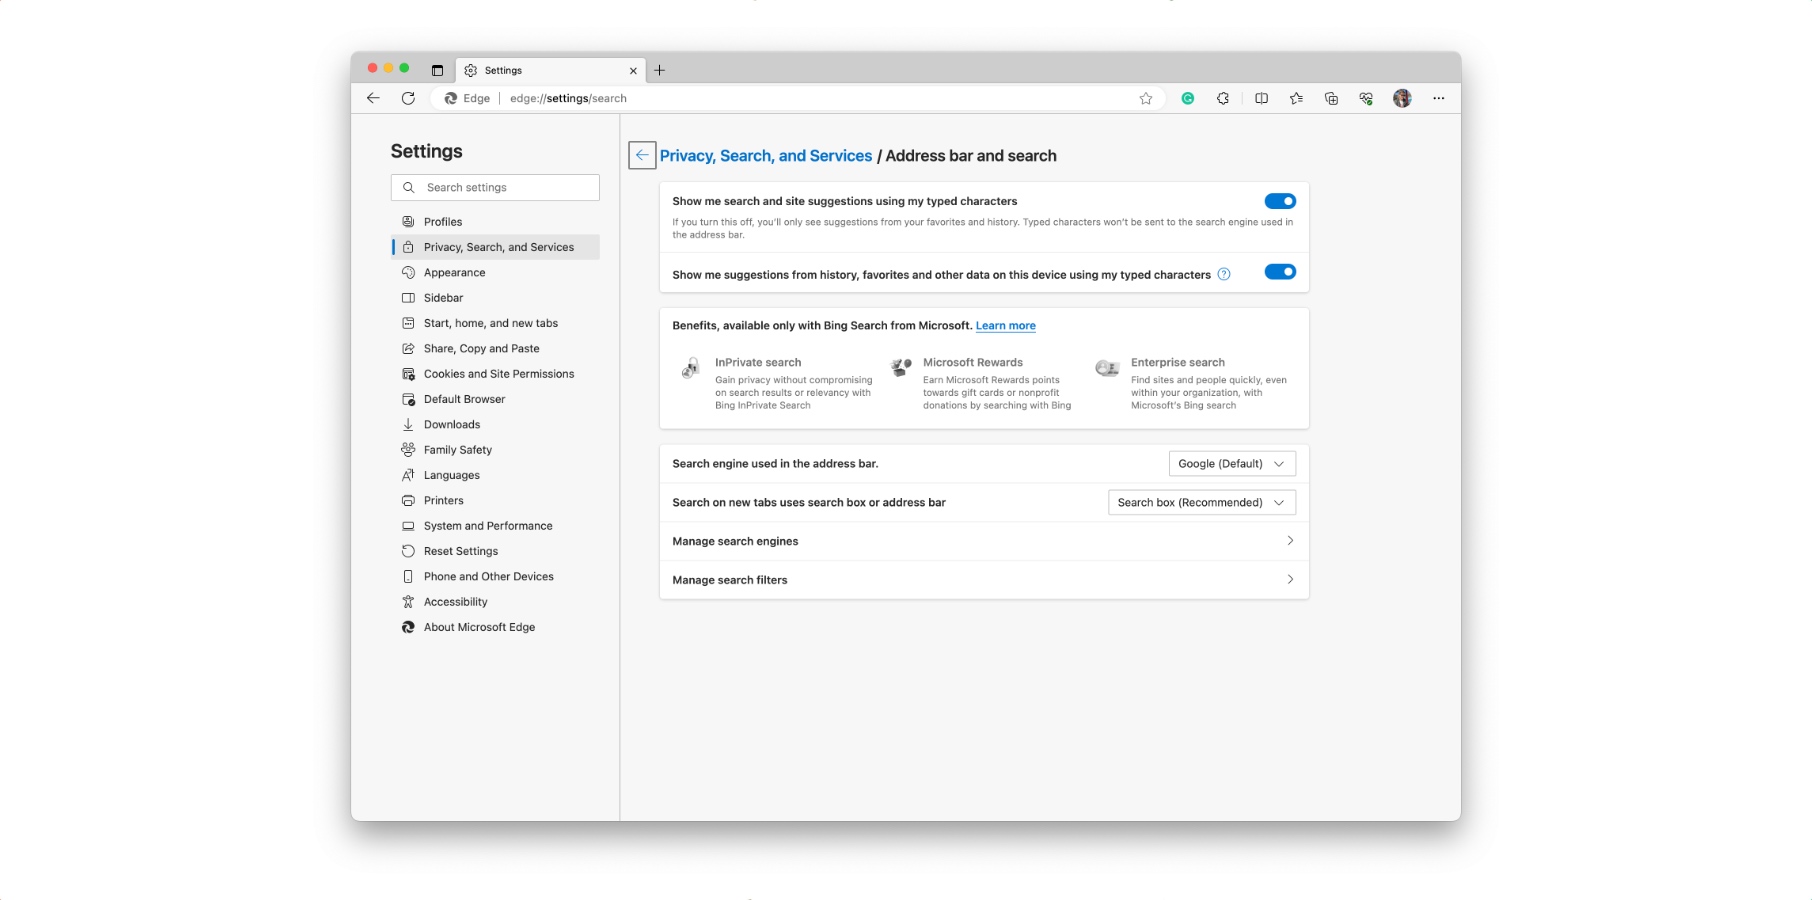
Task: Open Languages settings
Action: [495, 475]
